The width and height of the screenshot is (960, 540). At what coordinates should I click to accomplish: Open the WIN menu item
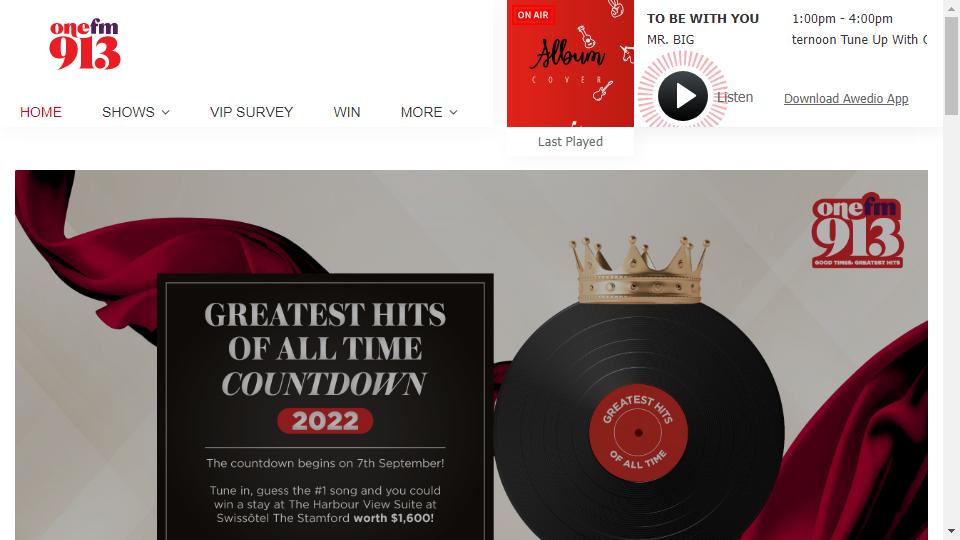347,112
